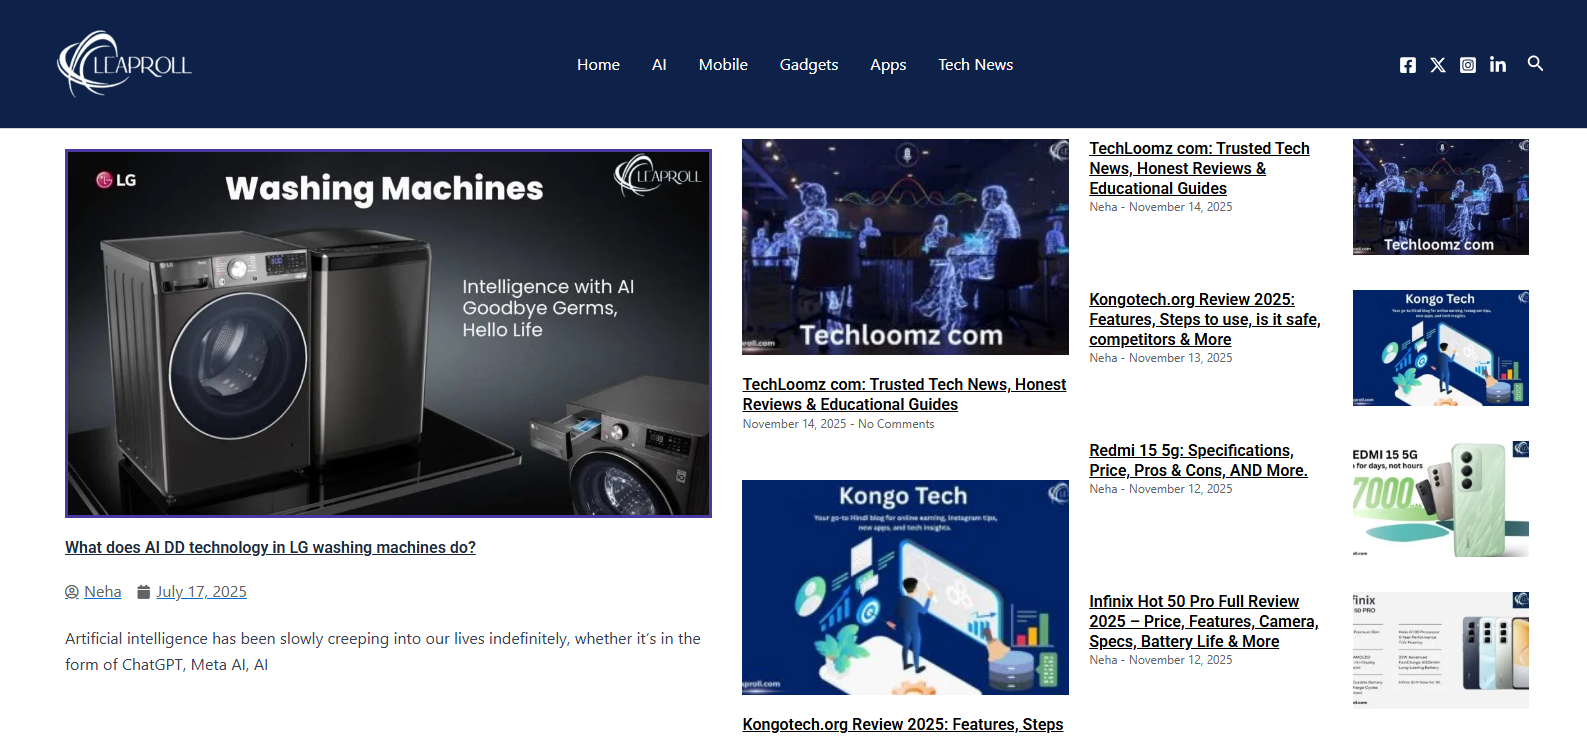The image size is (1587, 737).
Task: Click the LG Washing Machines featured image
Action: (x=388, y=333)
